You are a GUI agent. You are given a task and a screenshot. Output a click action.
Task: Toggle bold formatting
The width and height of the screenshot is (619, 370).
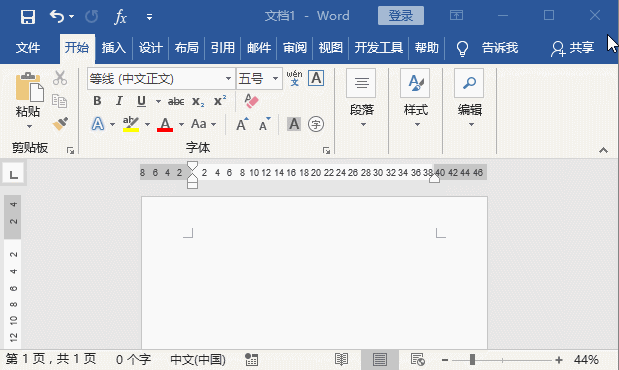(97, 101)
